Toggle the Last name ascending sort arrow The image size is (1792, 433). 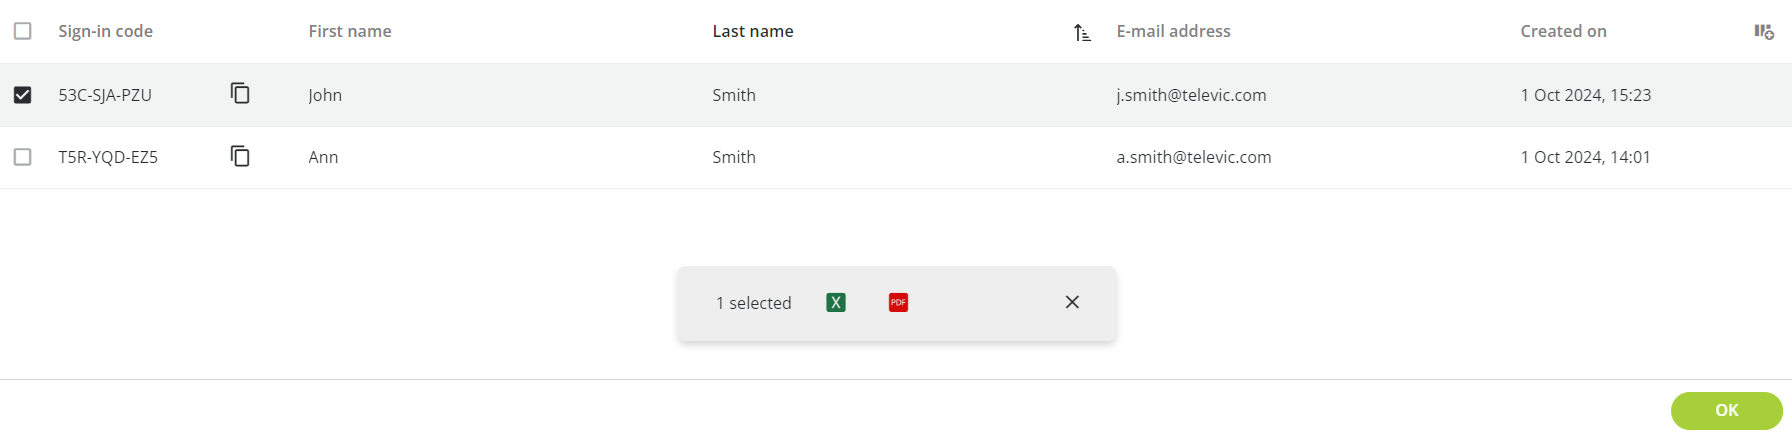pos(1082,33)
